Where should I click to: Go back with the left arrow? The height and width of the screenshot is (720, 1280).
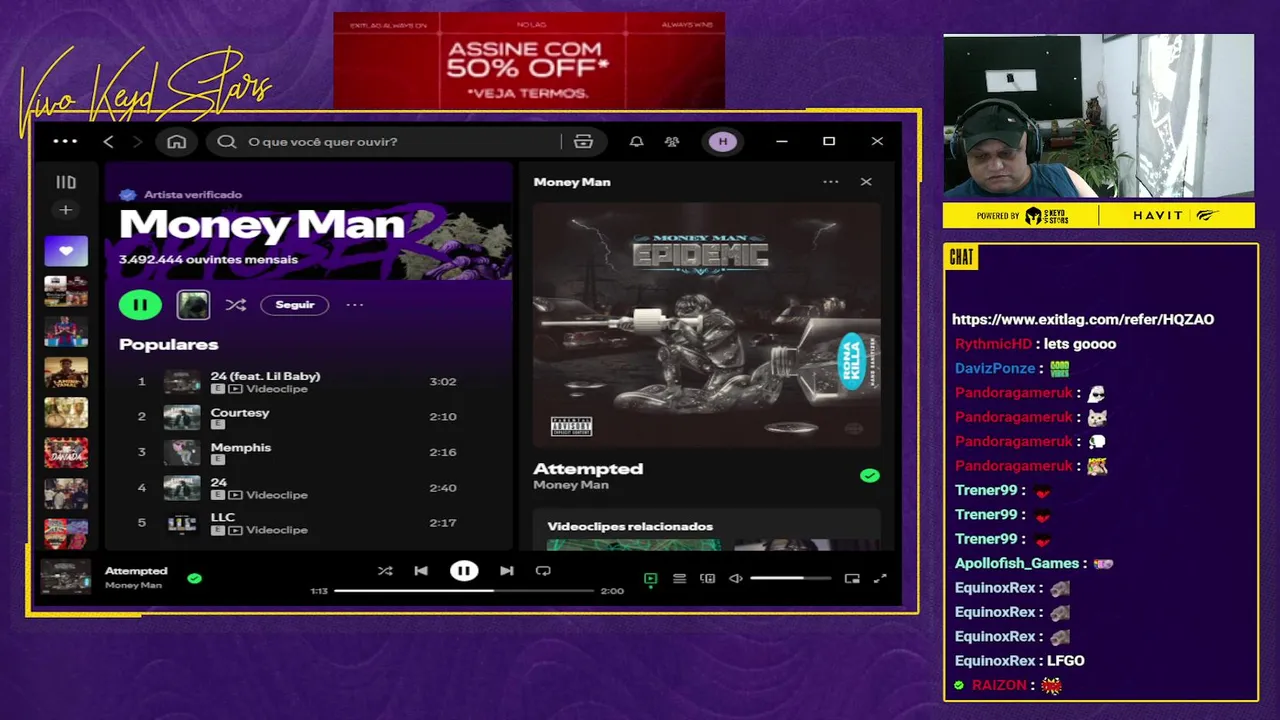tap(109, 142)
